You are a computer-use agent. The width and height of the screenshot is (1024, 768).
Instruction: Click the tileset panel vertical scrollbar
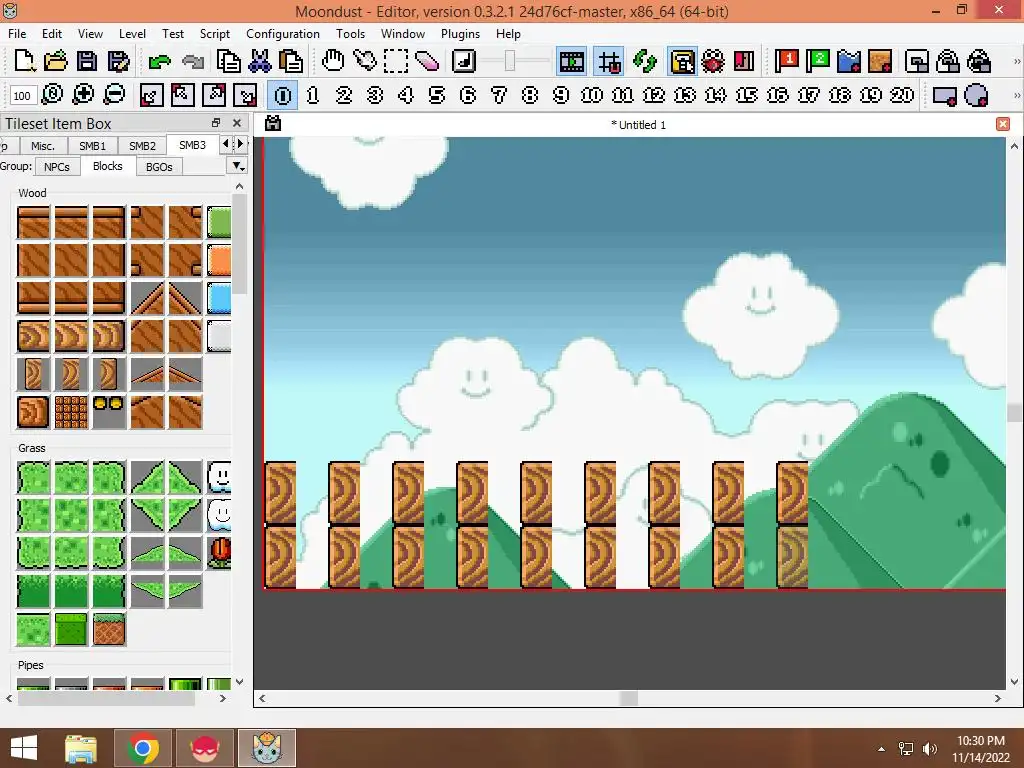[239, 243]
